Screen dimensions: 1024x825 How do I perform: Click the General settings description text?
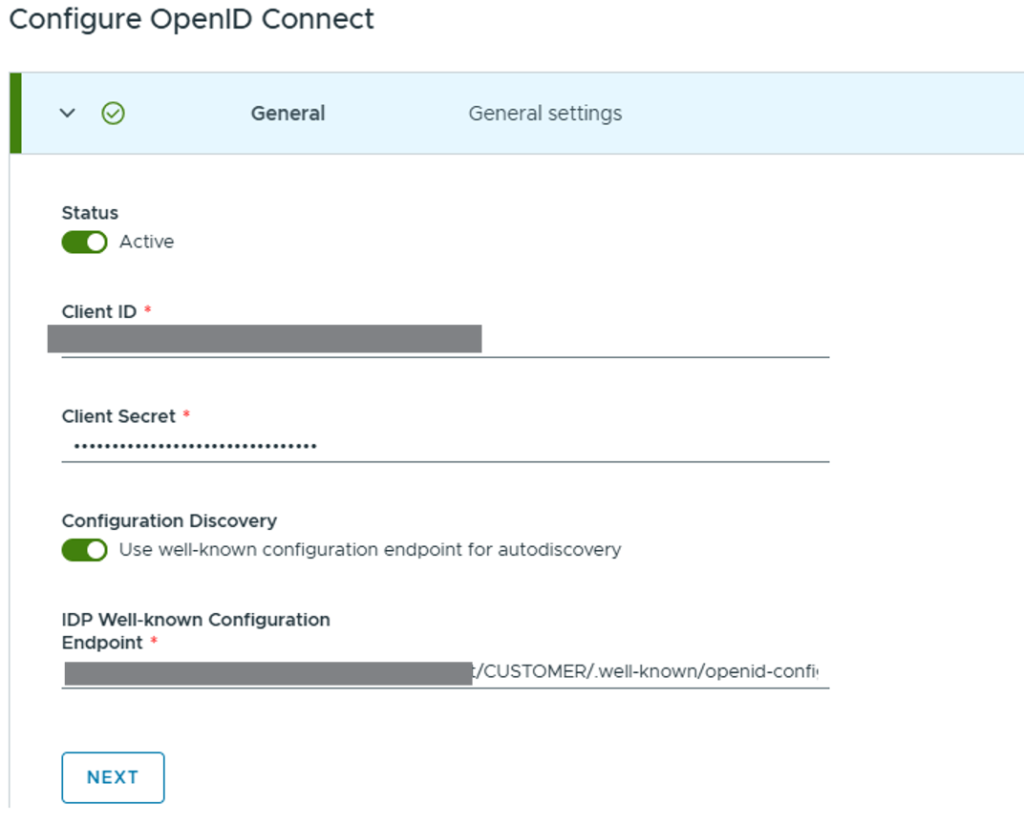(545, 113)
